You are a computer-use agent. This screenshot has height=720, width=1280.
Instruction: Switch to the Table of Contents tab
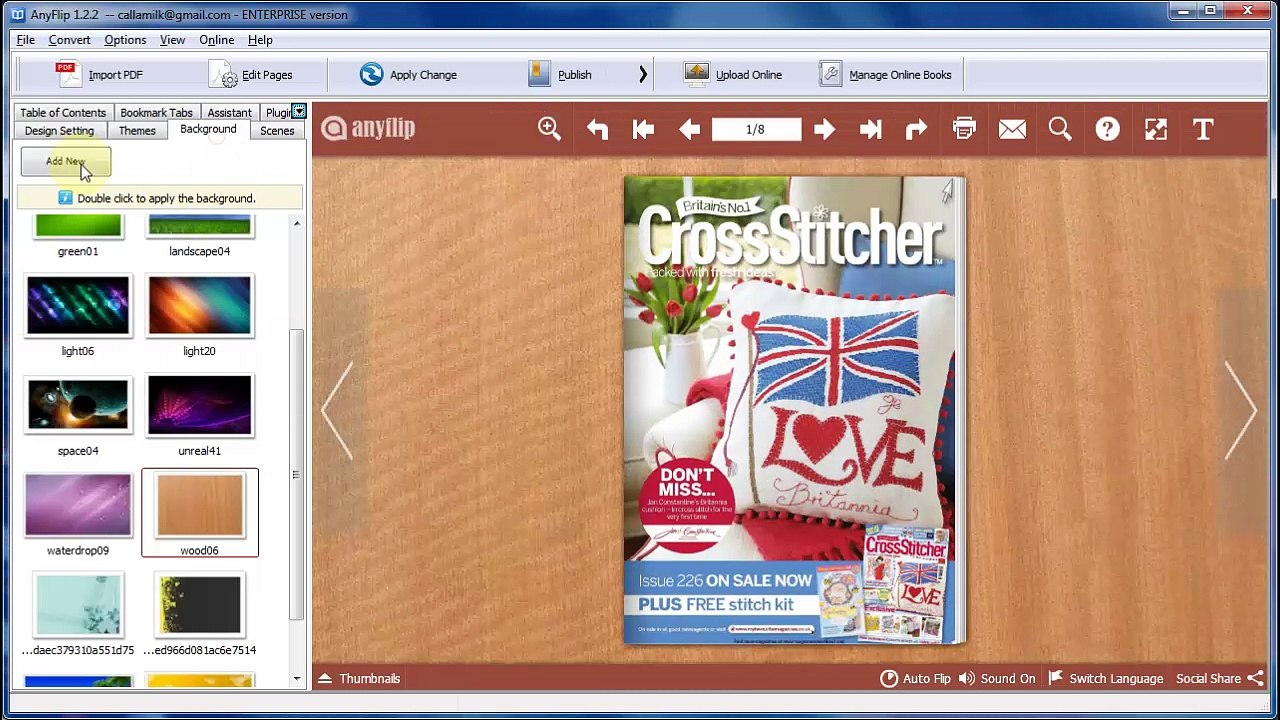(x=63, y=112)
